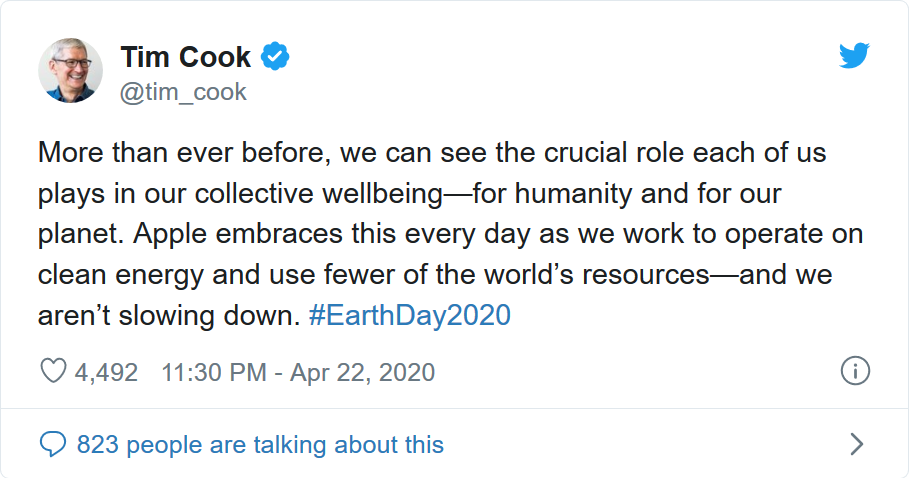Click the 11:30 PM time text

click(x=214, y=373)
